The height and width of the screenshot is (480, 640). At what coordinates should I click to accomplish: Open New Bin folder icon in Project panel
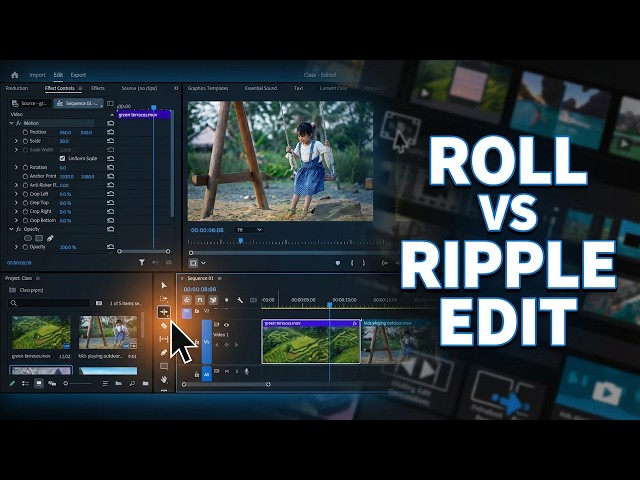[145, 383]
